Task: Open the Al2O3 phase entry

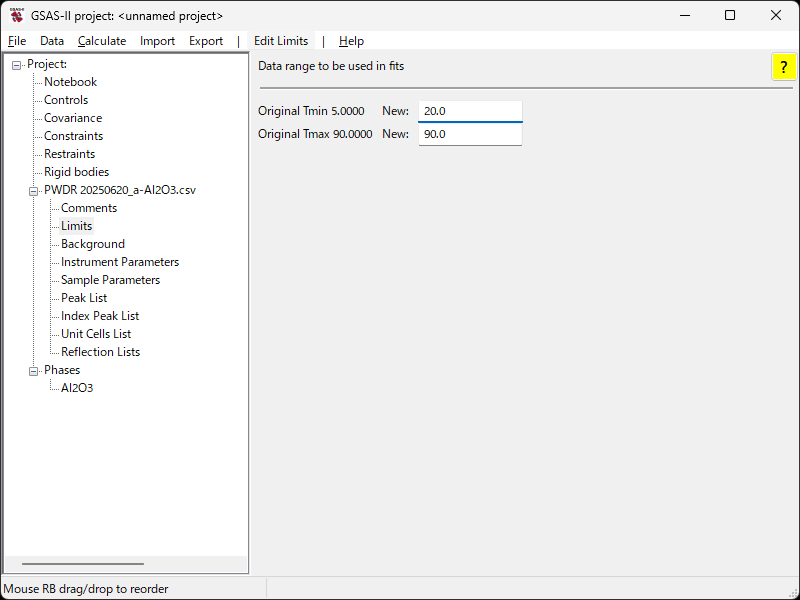Action: (77, 388)
